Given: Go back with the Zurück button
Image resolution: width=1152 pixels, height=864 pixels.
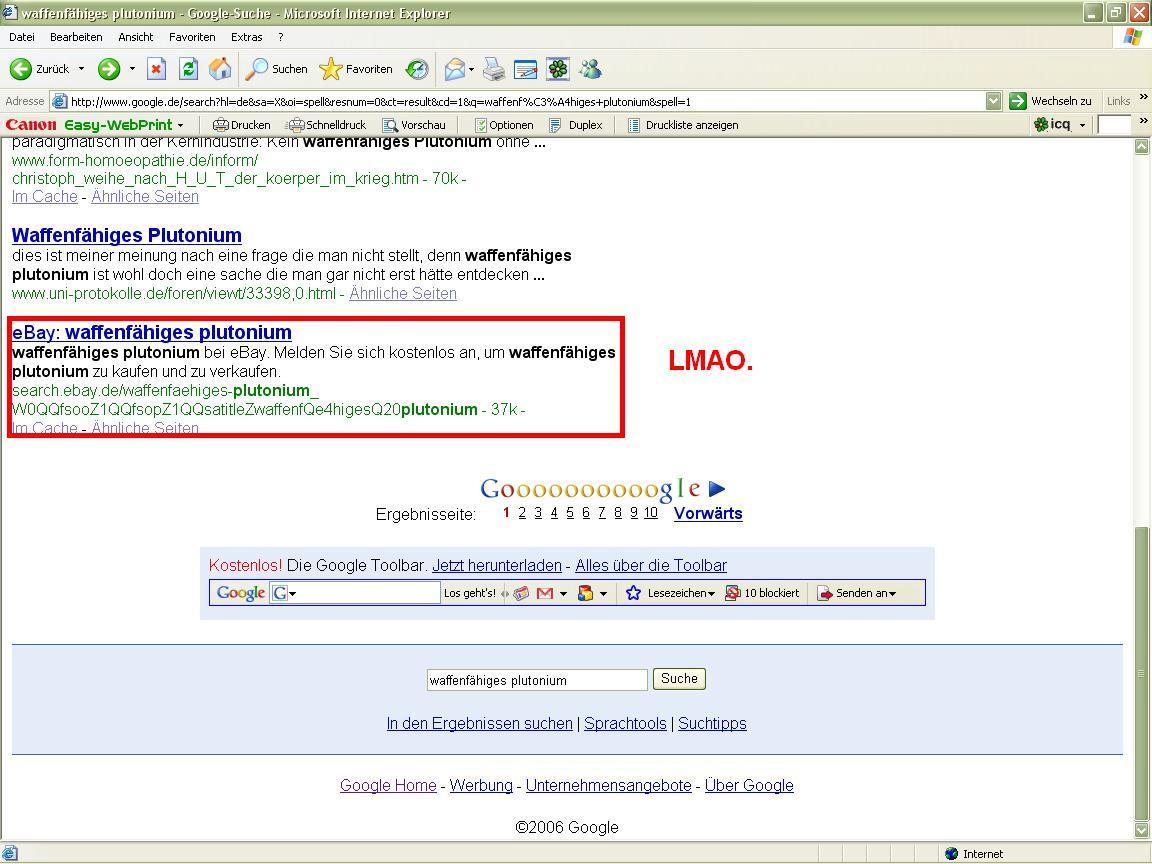Looking at the screenshot, I should [x=40, y=69].
